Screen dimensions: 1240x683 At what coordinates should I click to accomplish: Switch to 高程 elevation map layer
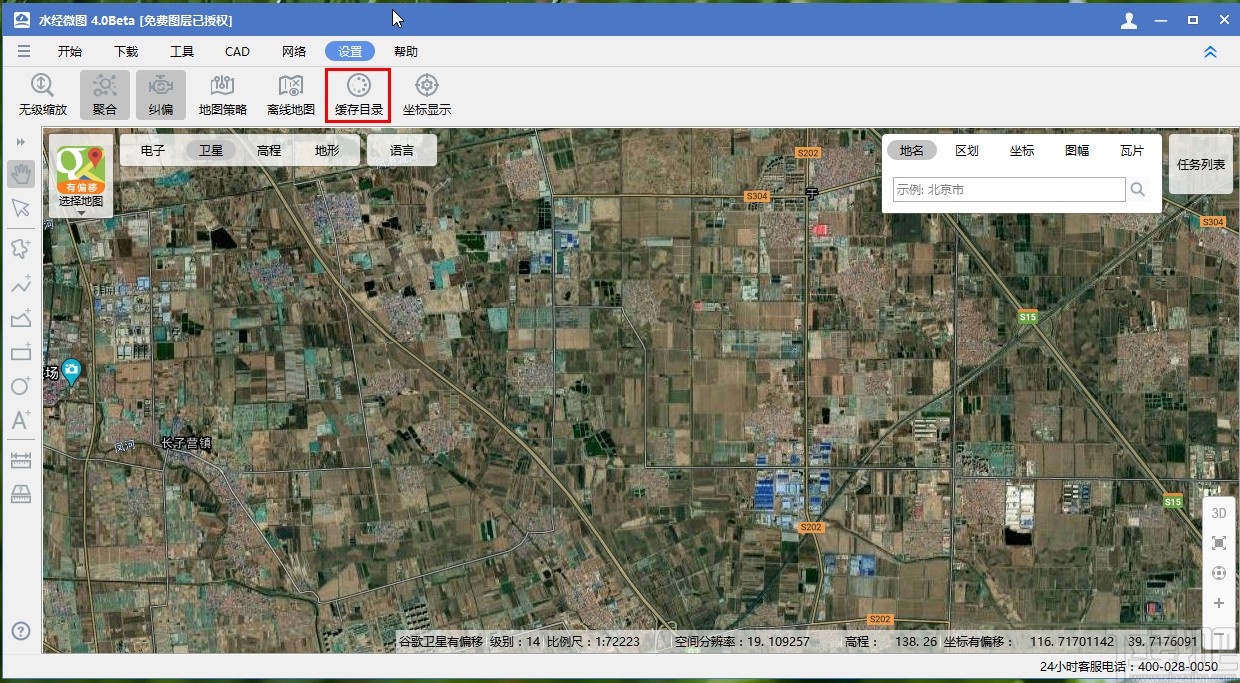tap(269, 151)
